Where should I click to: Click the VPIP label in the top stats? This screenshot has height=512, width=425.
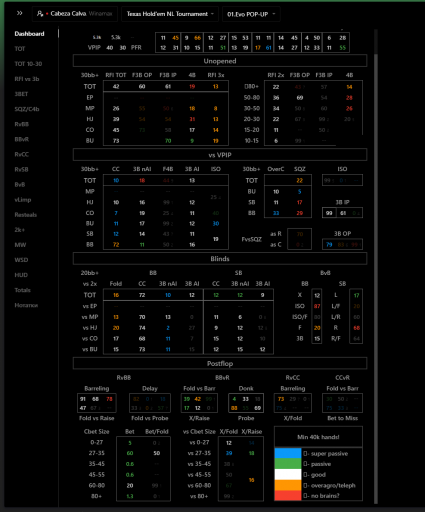coord(94,48)
